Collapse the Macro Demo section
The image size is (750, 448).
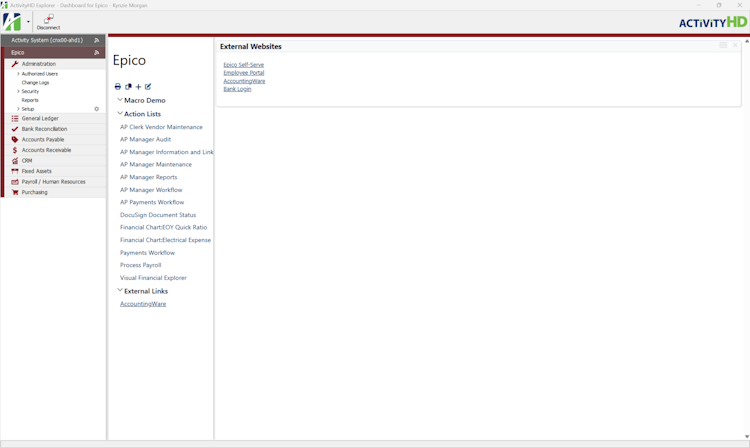point(120,99)
